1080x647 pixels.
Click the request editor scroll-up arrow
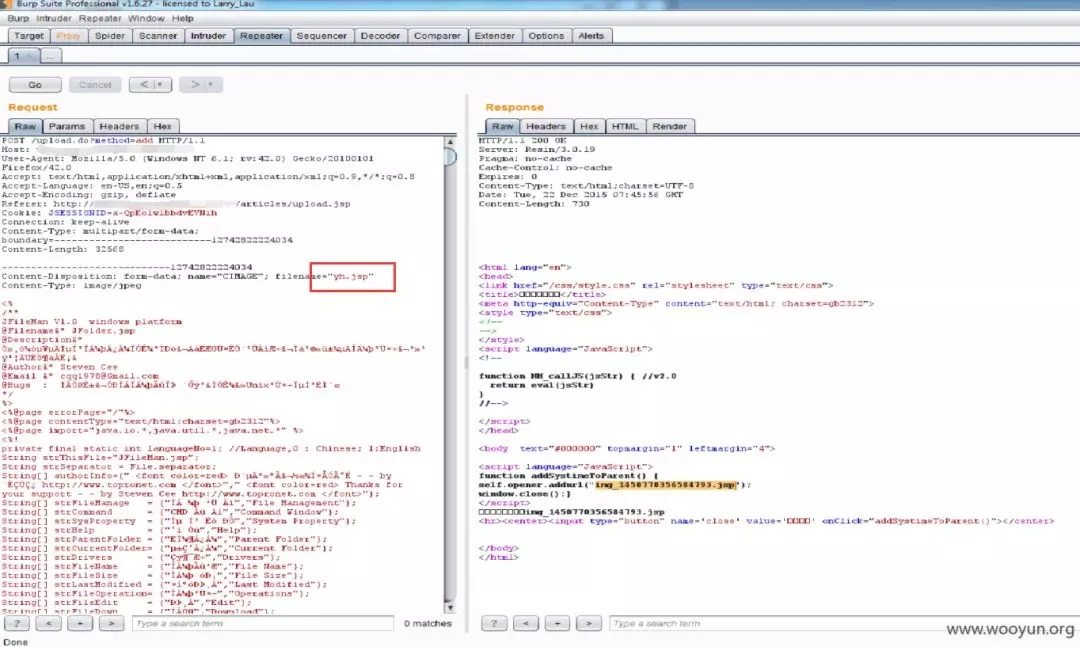point(450,141)
